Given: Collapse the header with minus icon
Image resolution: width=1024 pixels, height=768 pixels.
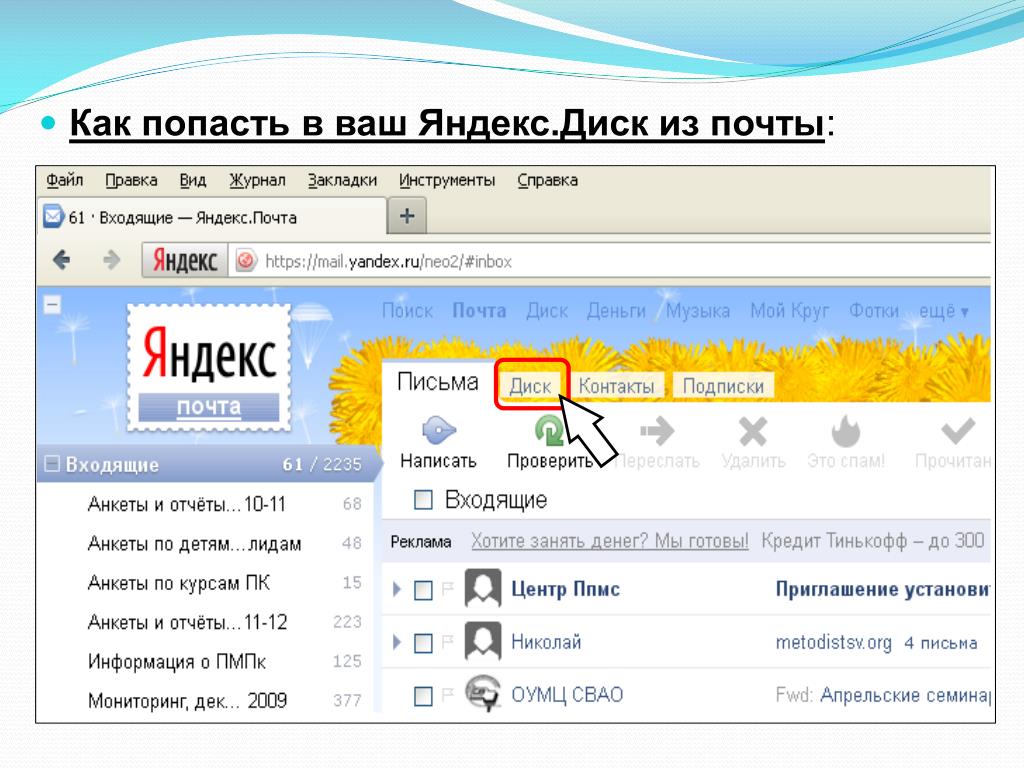Looking at the screenshot, I should (x=52, y=305).
